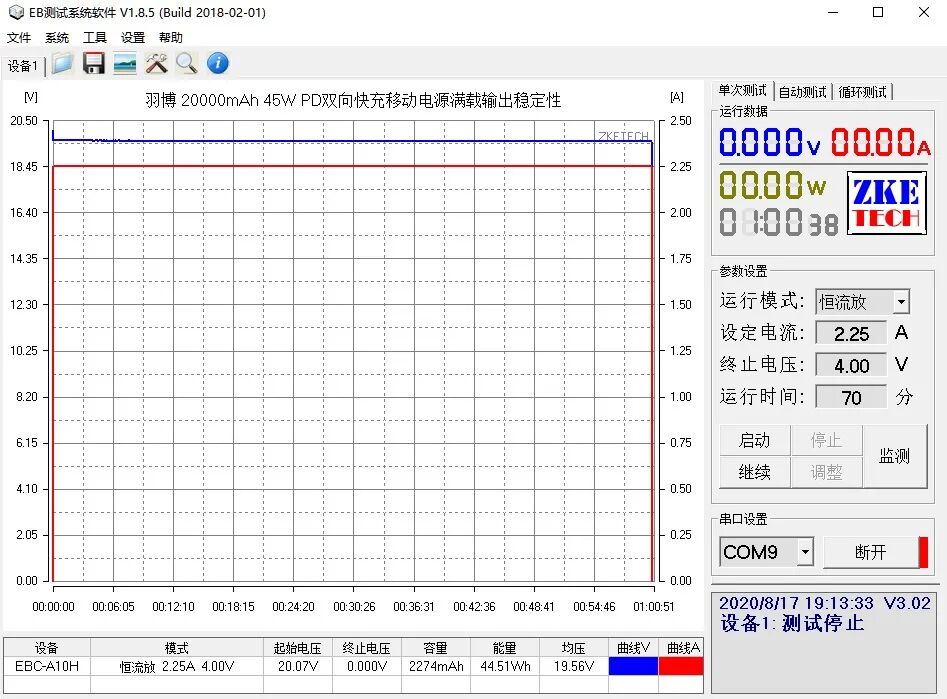
Task: Select the 恒流放 2.25A 4.00V mode cell
Action: (x=177, y=666)
